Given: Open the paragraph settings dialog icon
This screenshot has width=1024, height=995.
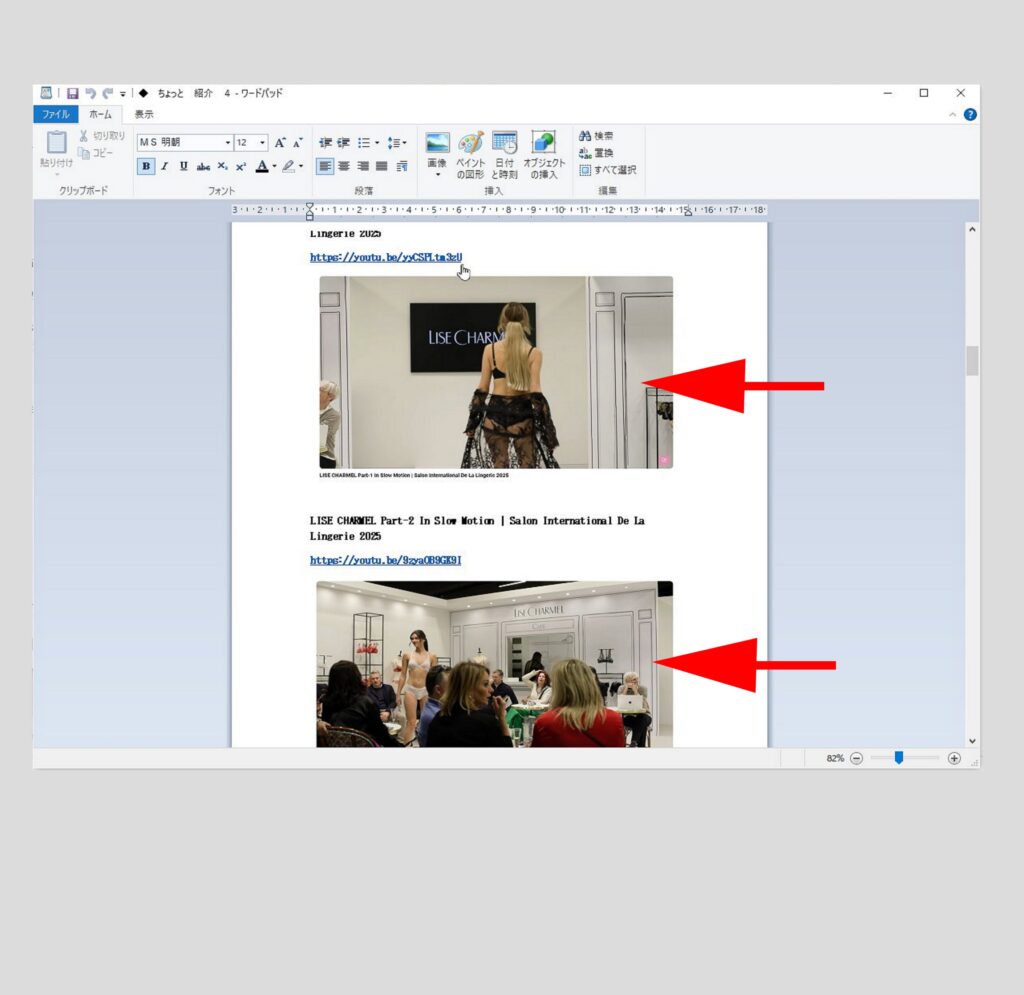Looking at the screenshot, I should pyautogui.click(x=402, y=166).
